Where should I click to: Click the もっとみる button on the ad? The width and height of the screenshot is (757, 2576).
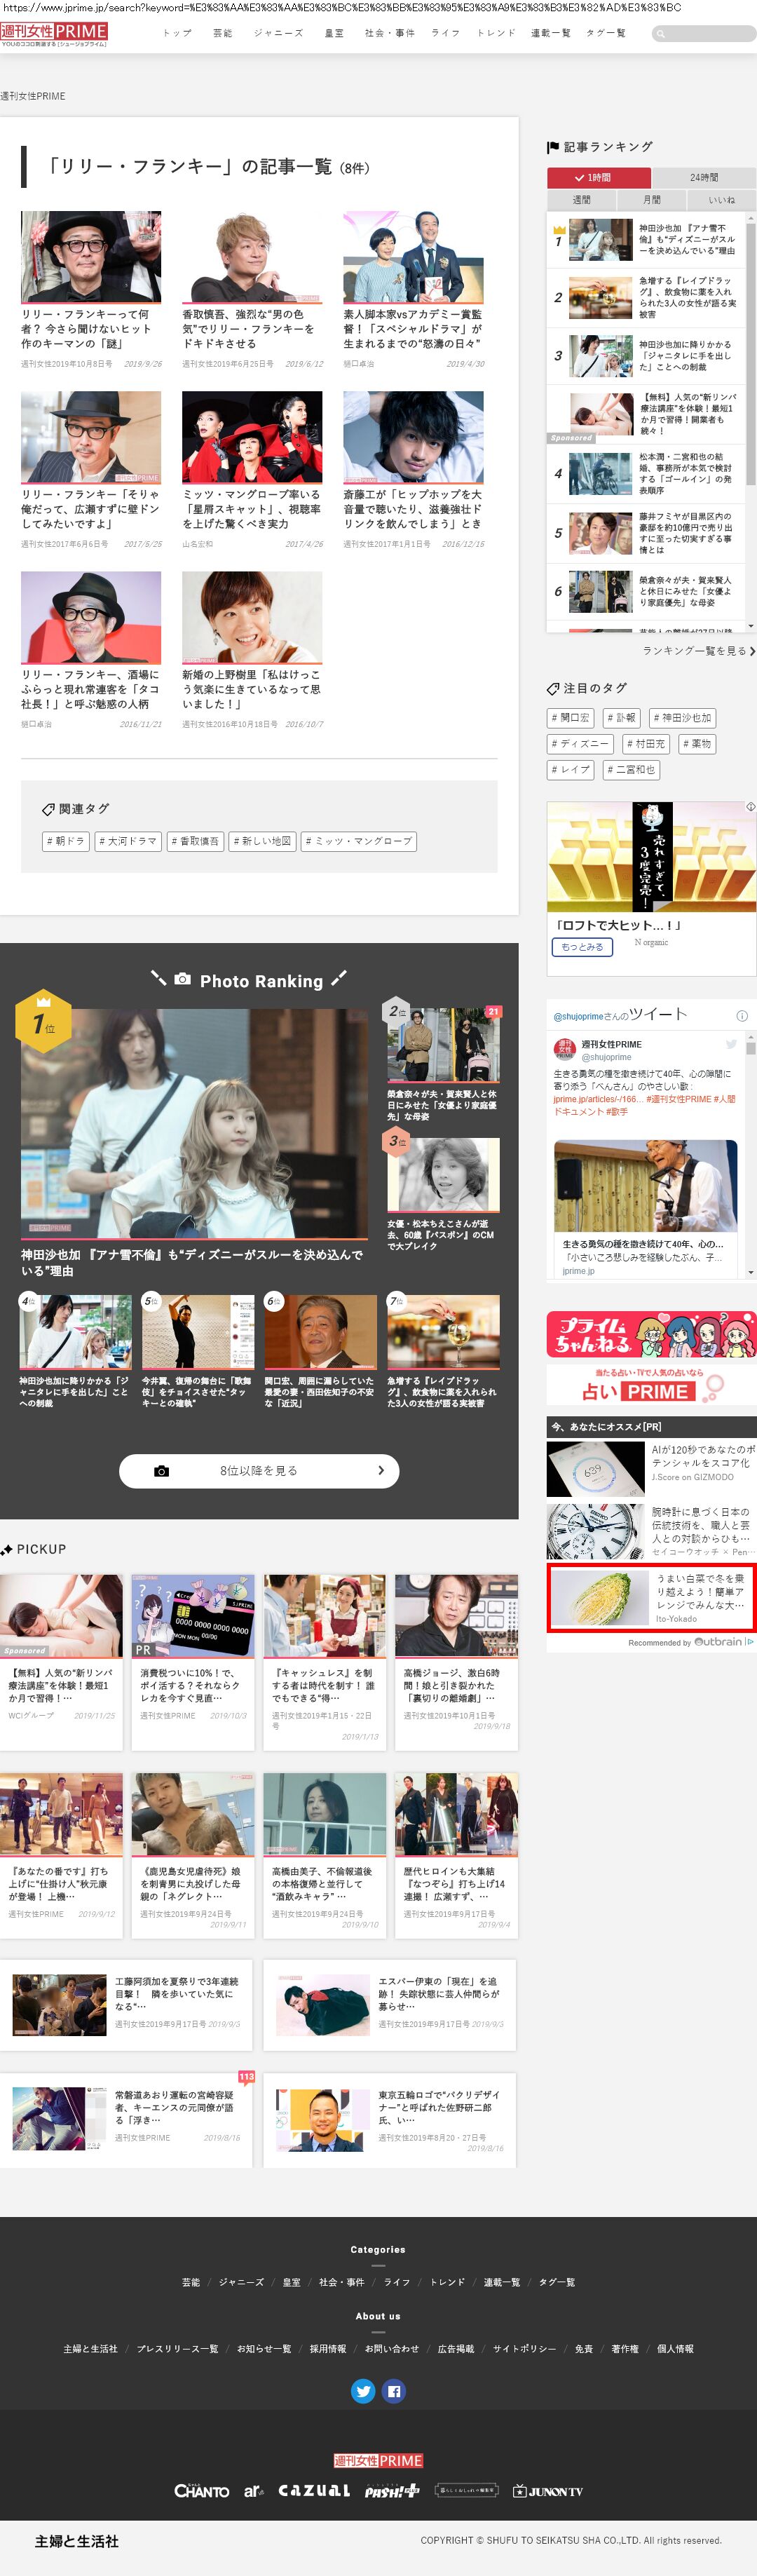[x=582, y=946]
